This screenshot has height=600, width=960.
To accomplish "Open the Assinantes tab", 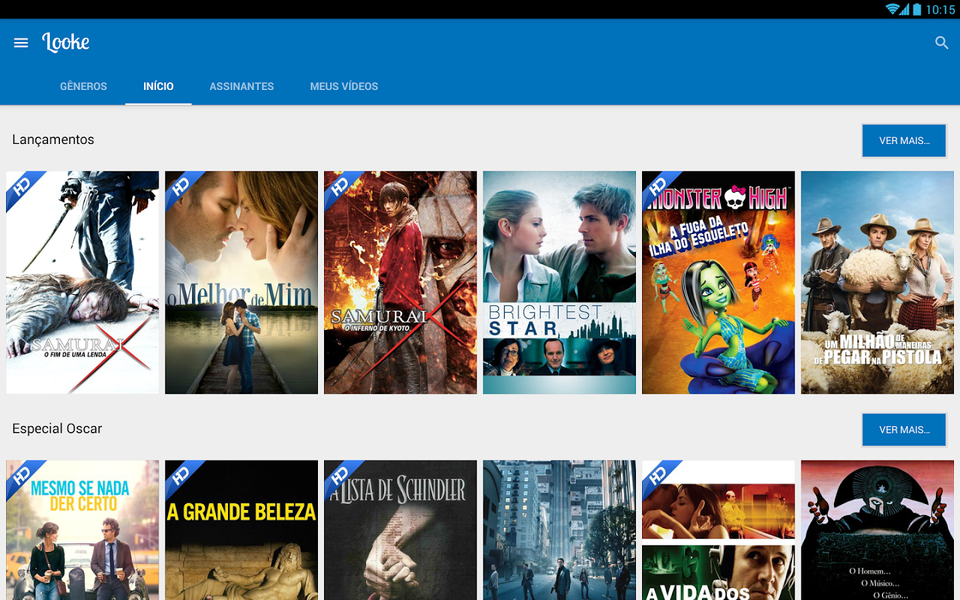I will coord(241,86).
